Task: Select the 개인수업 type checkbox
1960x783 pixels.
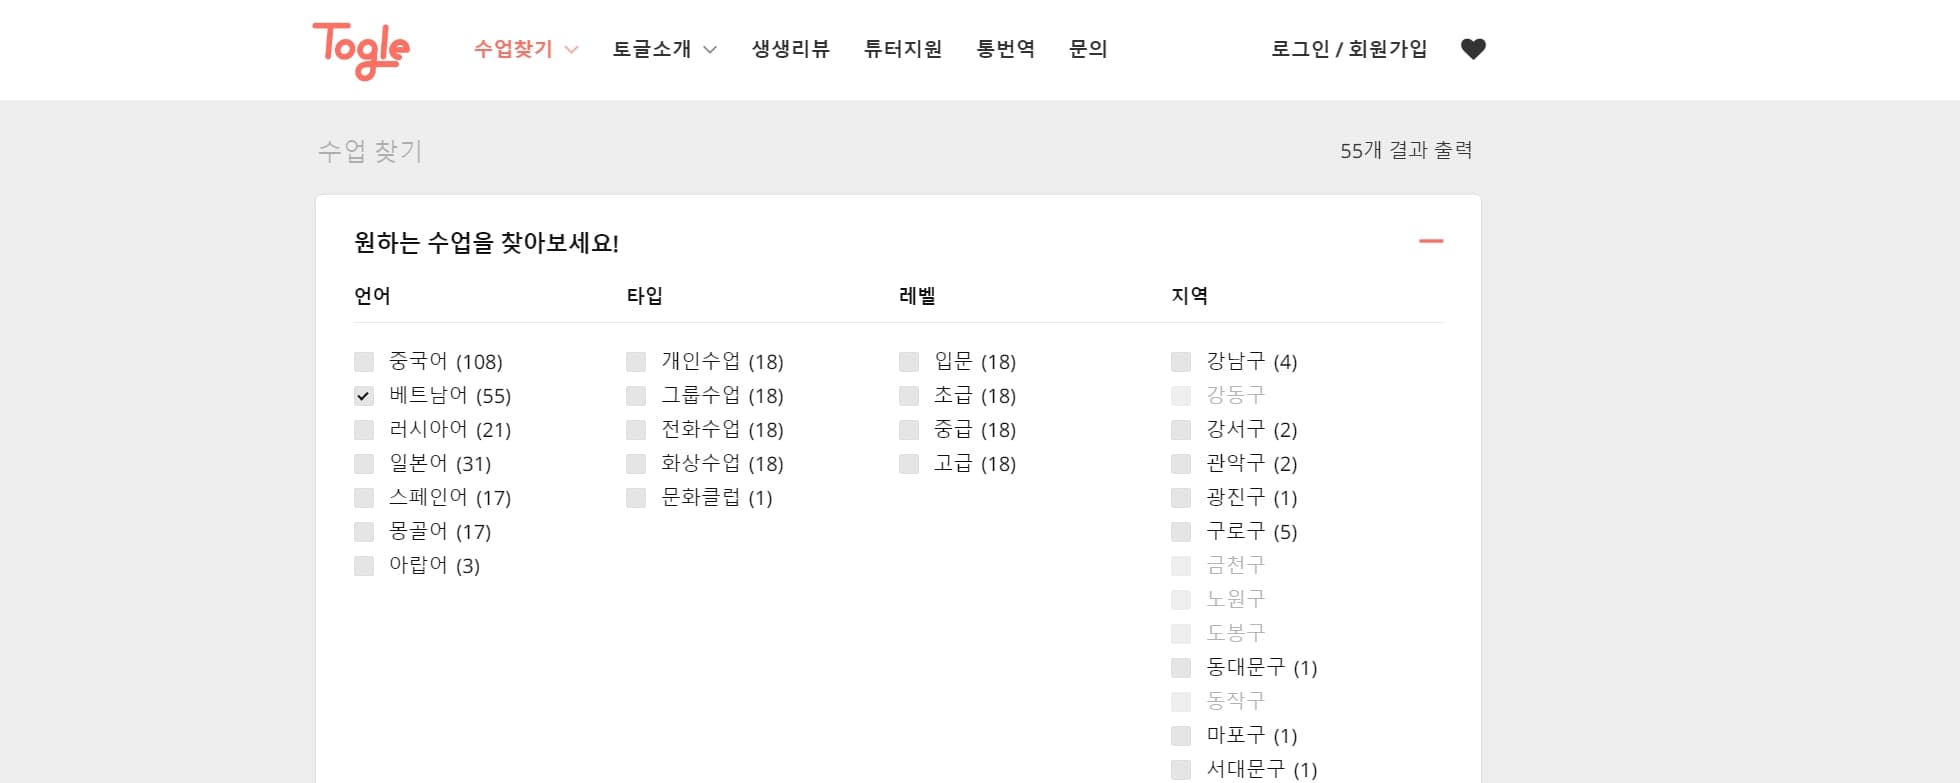Action: [636, 362]
